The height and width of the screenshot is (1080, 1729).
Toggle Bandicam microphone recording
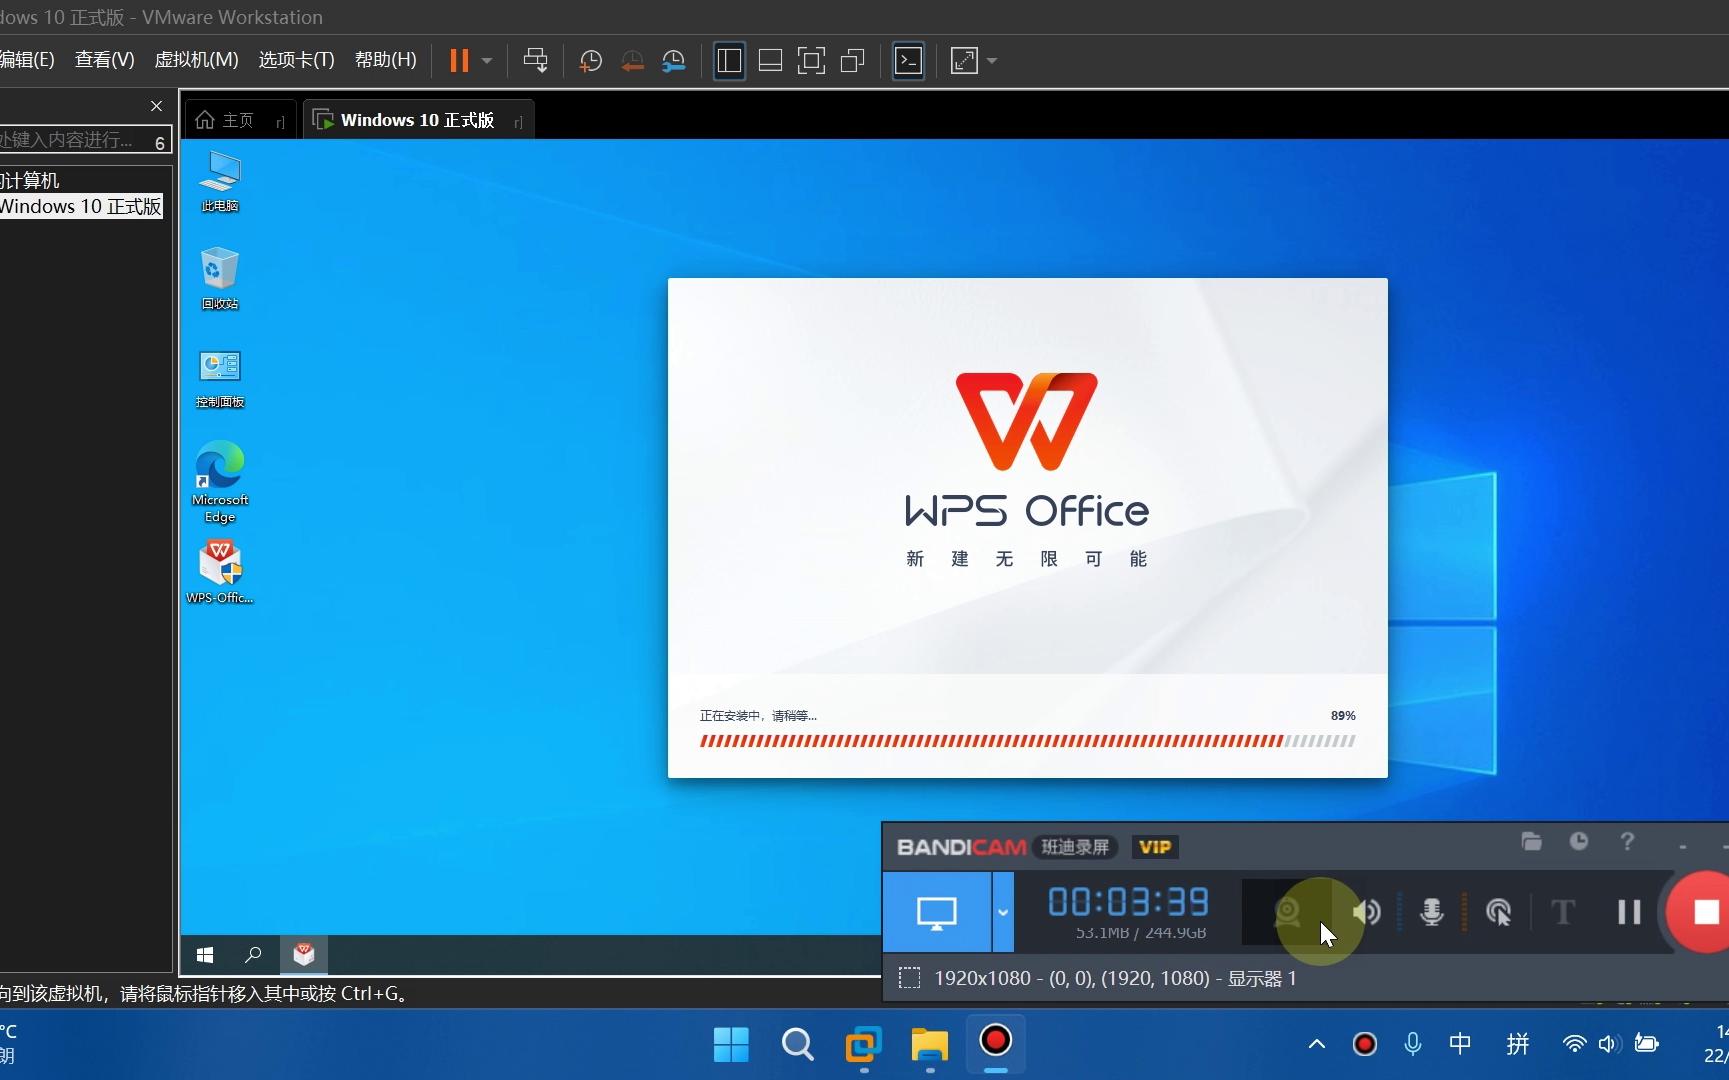click(1432, 912)
